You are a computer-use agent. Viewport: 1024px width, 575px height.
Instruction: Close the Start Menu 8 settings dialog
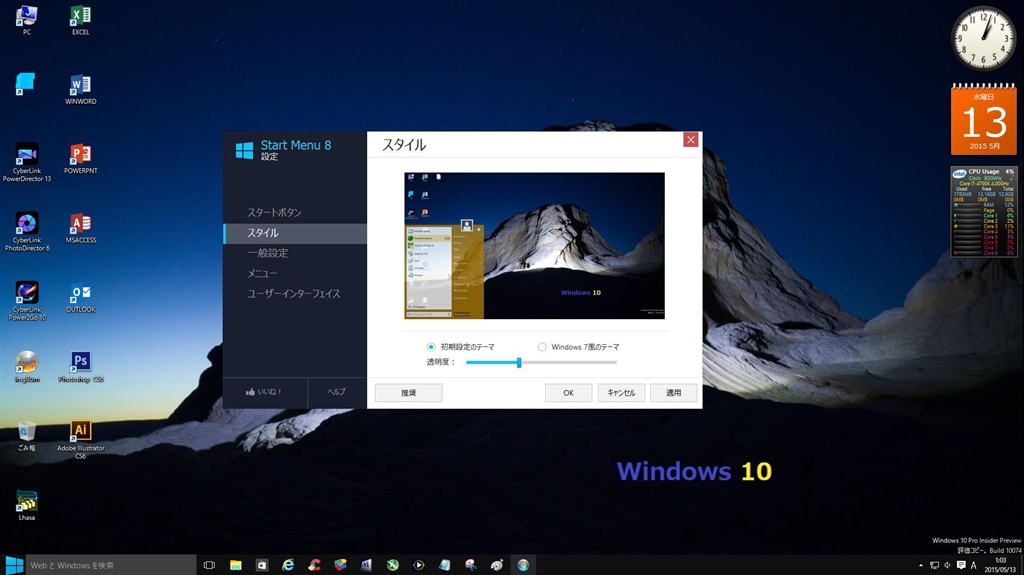tap(690, 140)
